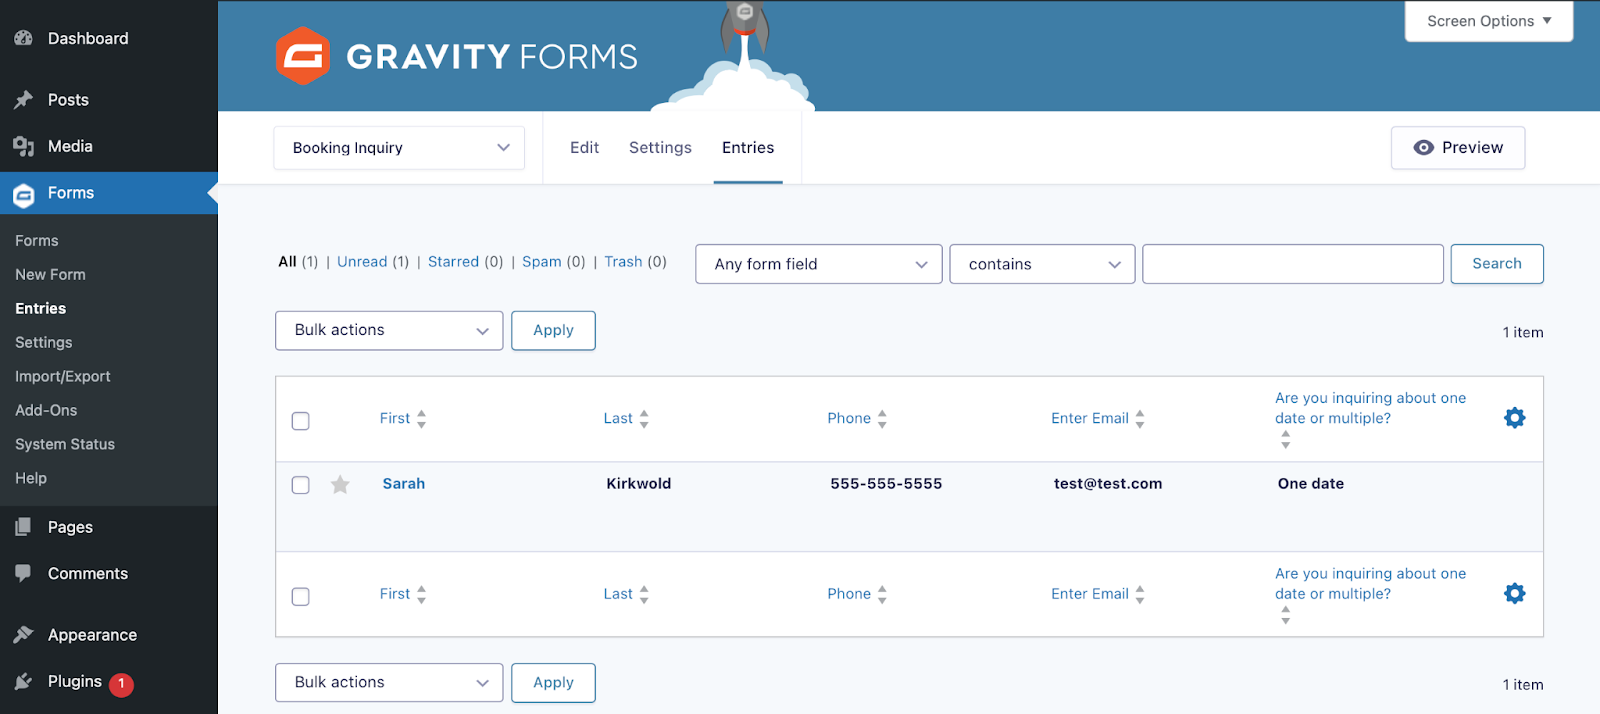Click the Appearance paintbrush icon
The height and width of the screenshot is (714, 1600).
[24, 635]
